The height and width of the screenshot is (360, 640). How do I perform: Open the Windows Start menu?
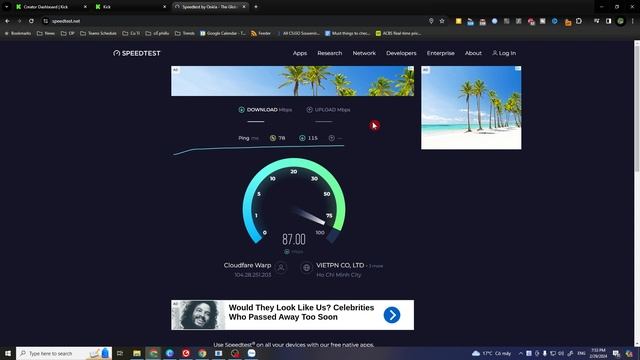[x=8, y=353]
